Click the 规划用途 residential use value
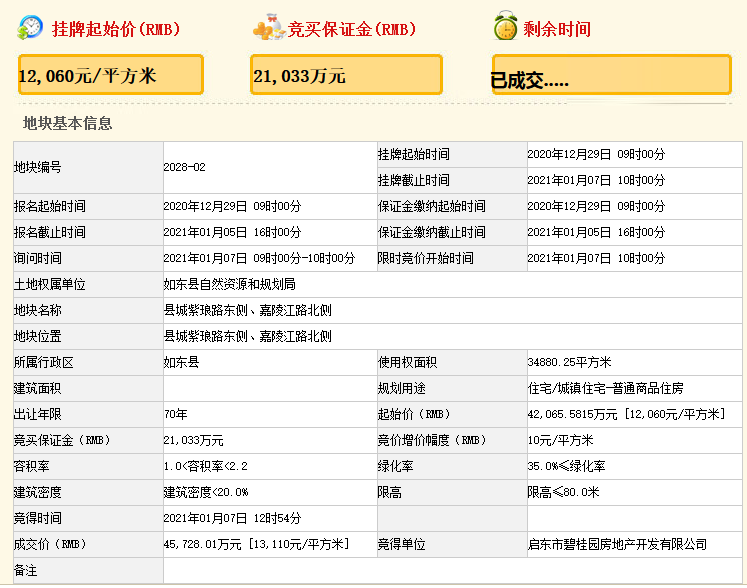Image resolution: width=747 pixels, height=588 pixels. point(605,388)
